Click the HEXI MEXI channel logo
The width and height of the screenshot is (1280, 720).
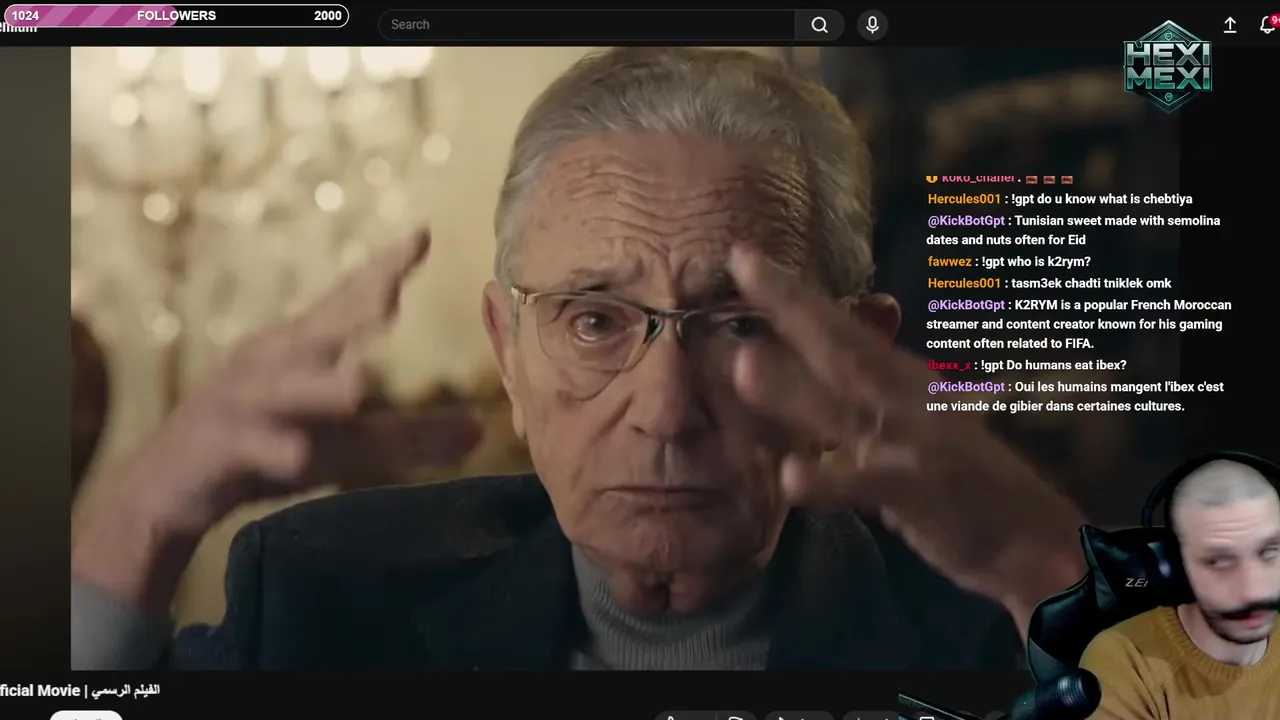click(x=1167, y=67)
